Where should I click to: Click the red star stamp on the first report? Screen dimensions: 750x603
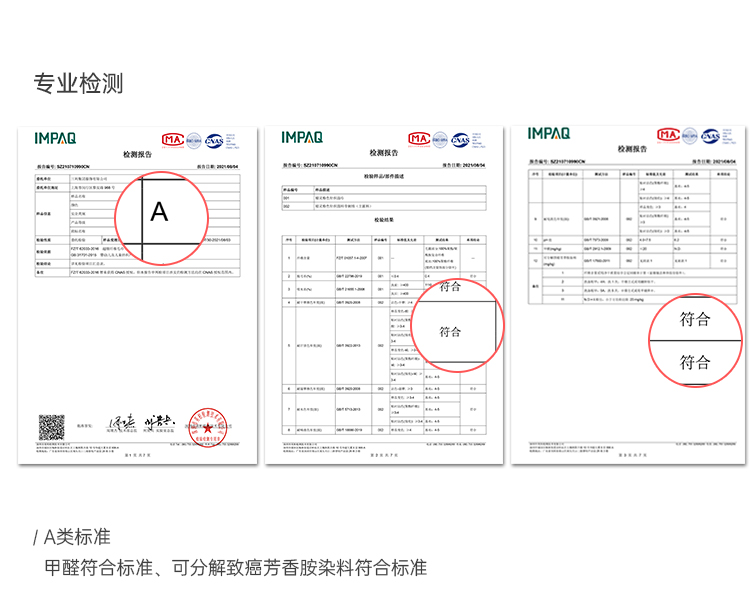tap(207, 428)
